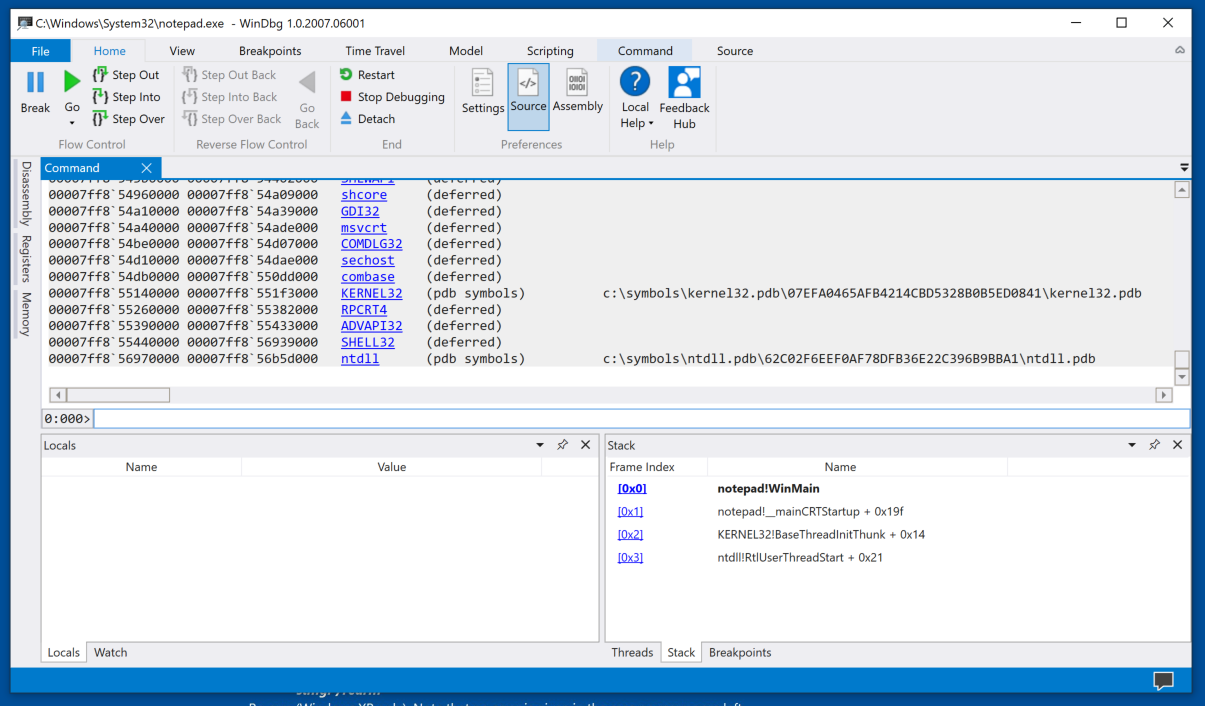Open the Settings preferences icon
Image resolution: width=1205 pixels, height=706 pixels.
pos(483,84)
